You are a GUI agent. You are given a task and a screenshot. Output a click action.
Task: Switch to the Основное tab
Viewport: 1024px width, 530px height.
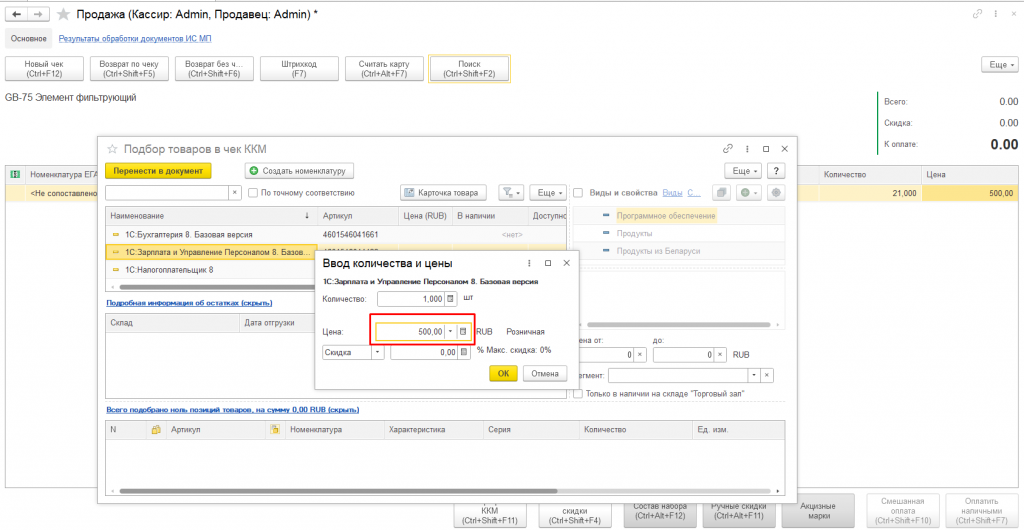(28, 39)
